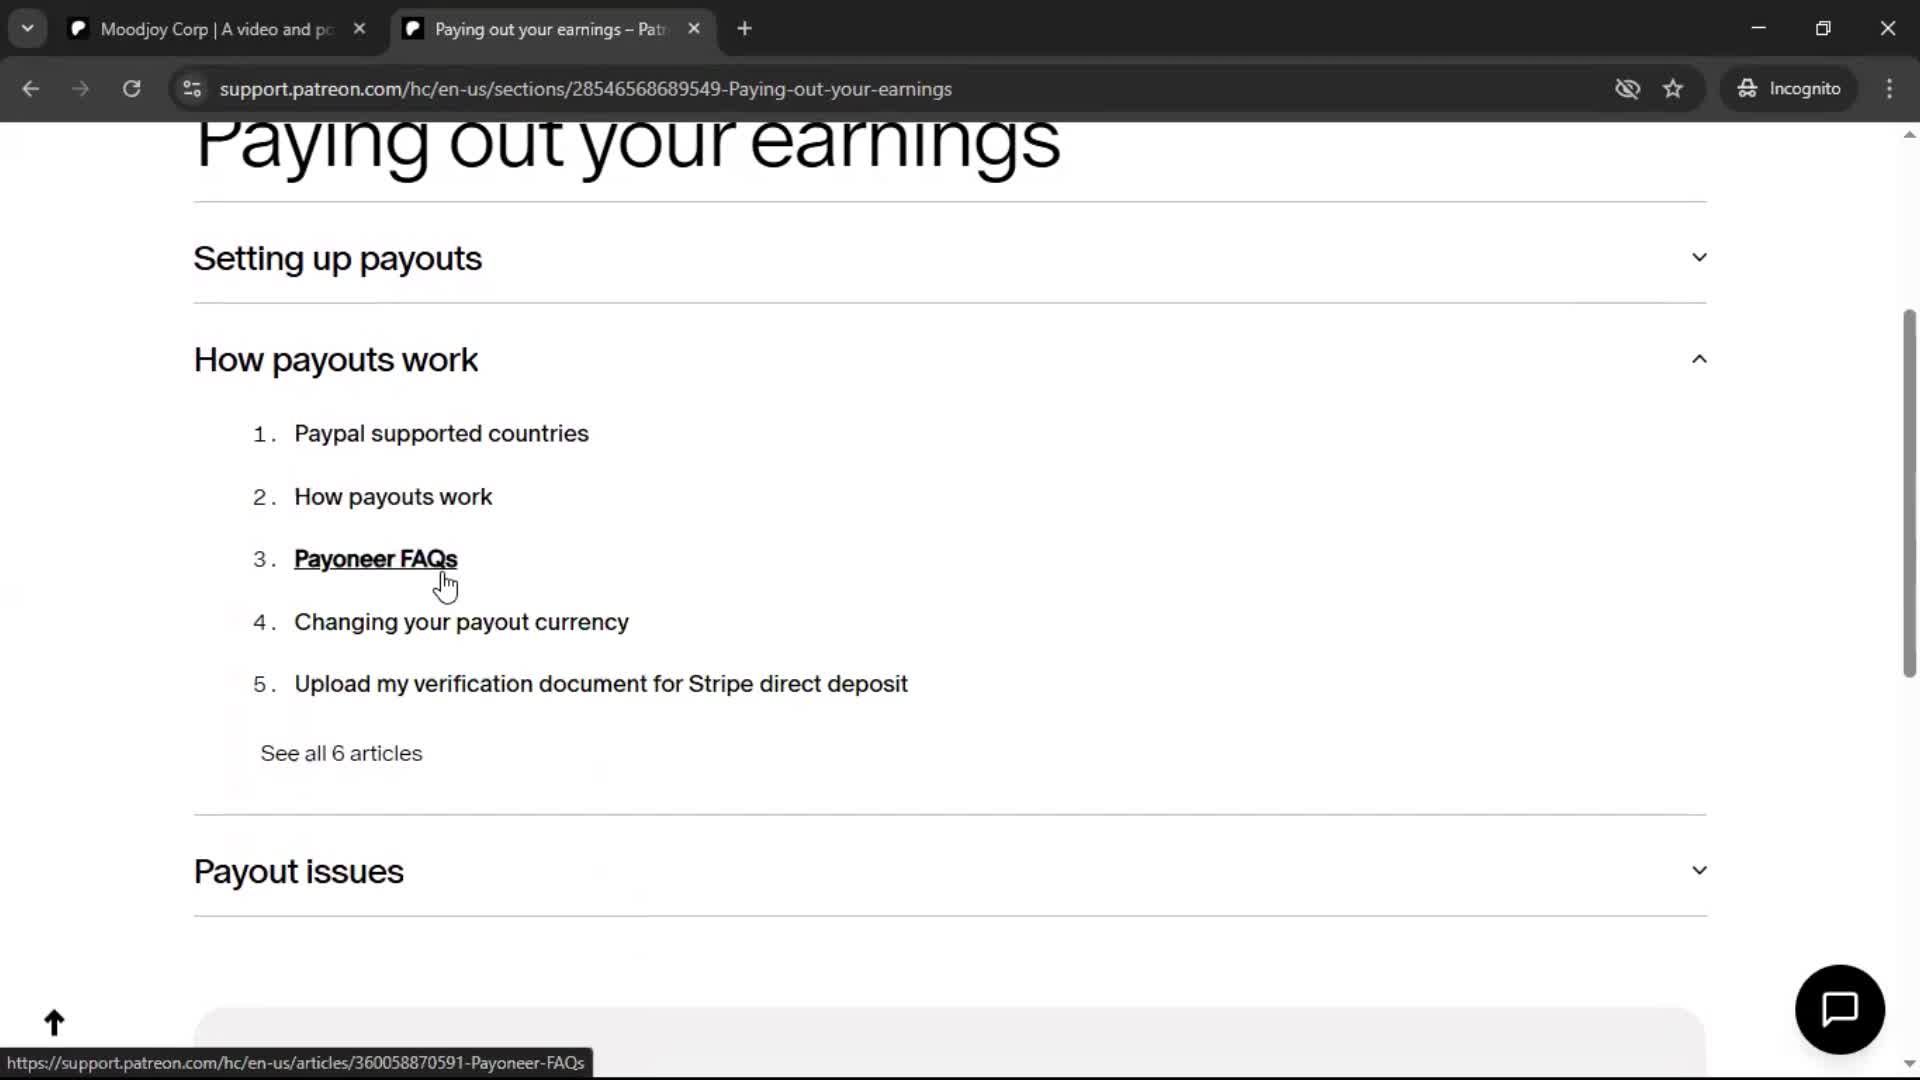Click the Setting up payouts heading
Screen dimensions: 1920x1080
(338, 259)
